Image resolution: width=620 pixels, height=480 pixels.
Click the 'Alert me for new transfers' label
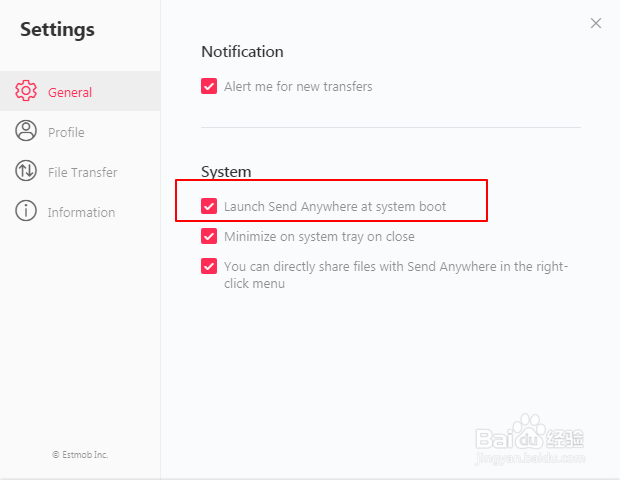pyautogui.click(x=298, y=86)
